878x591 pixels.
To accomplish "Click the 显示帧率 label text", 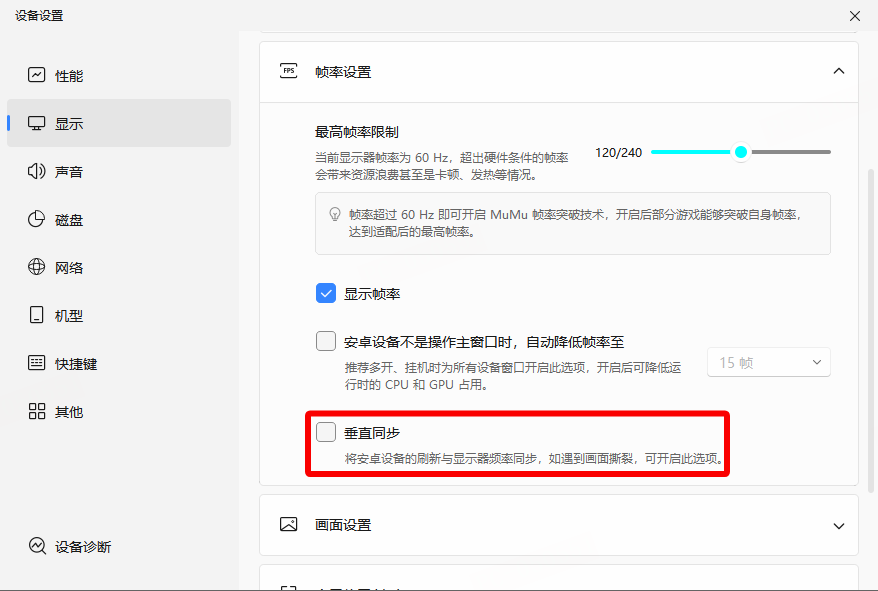I will pyautogui.click(x=372, y=294).
